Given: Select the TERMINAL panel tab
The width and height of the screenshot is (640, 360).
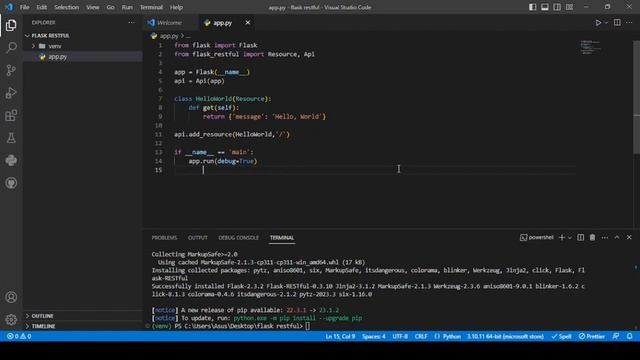Looking at the screenshot, I should [x=282, y=238].
